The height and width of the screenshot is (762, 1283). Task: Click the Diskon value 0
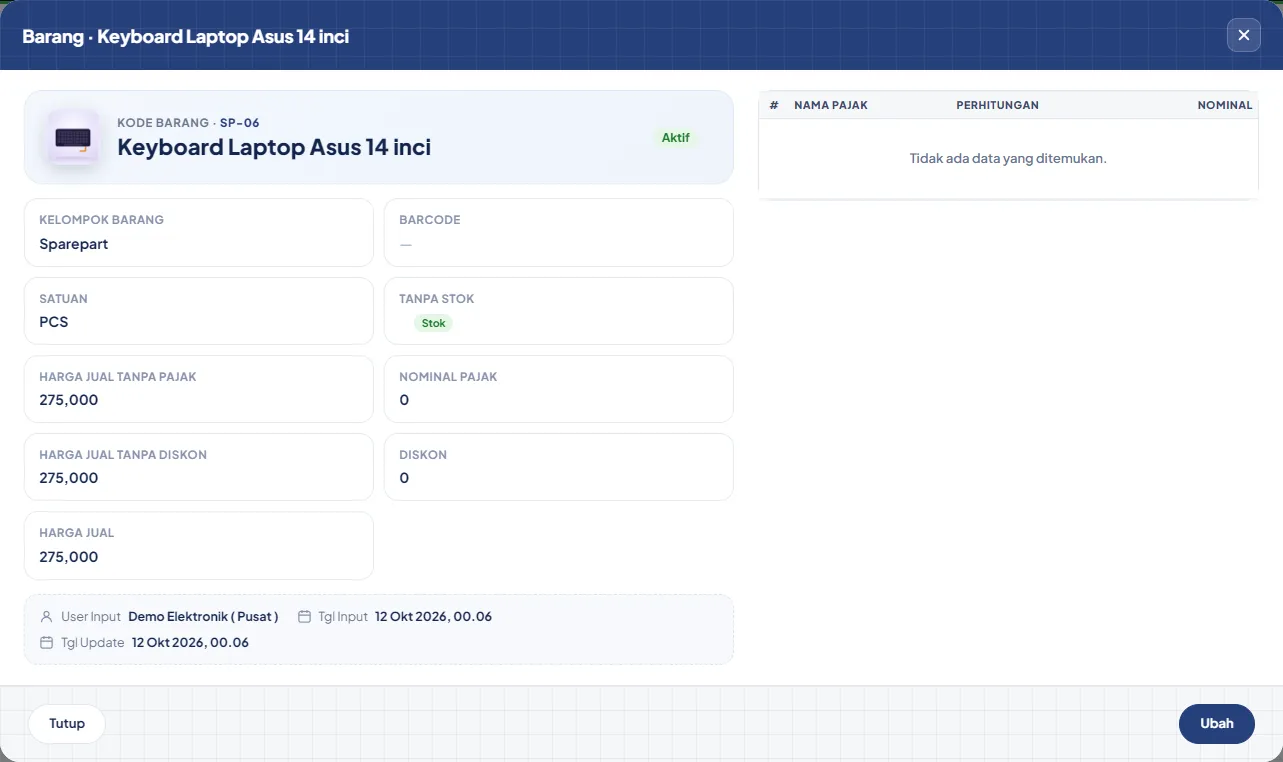click(x=404, y=478)
